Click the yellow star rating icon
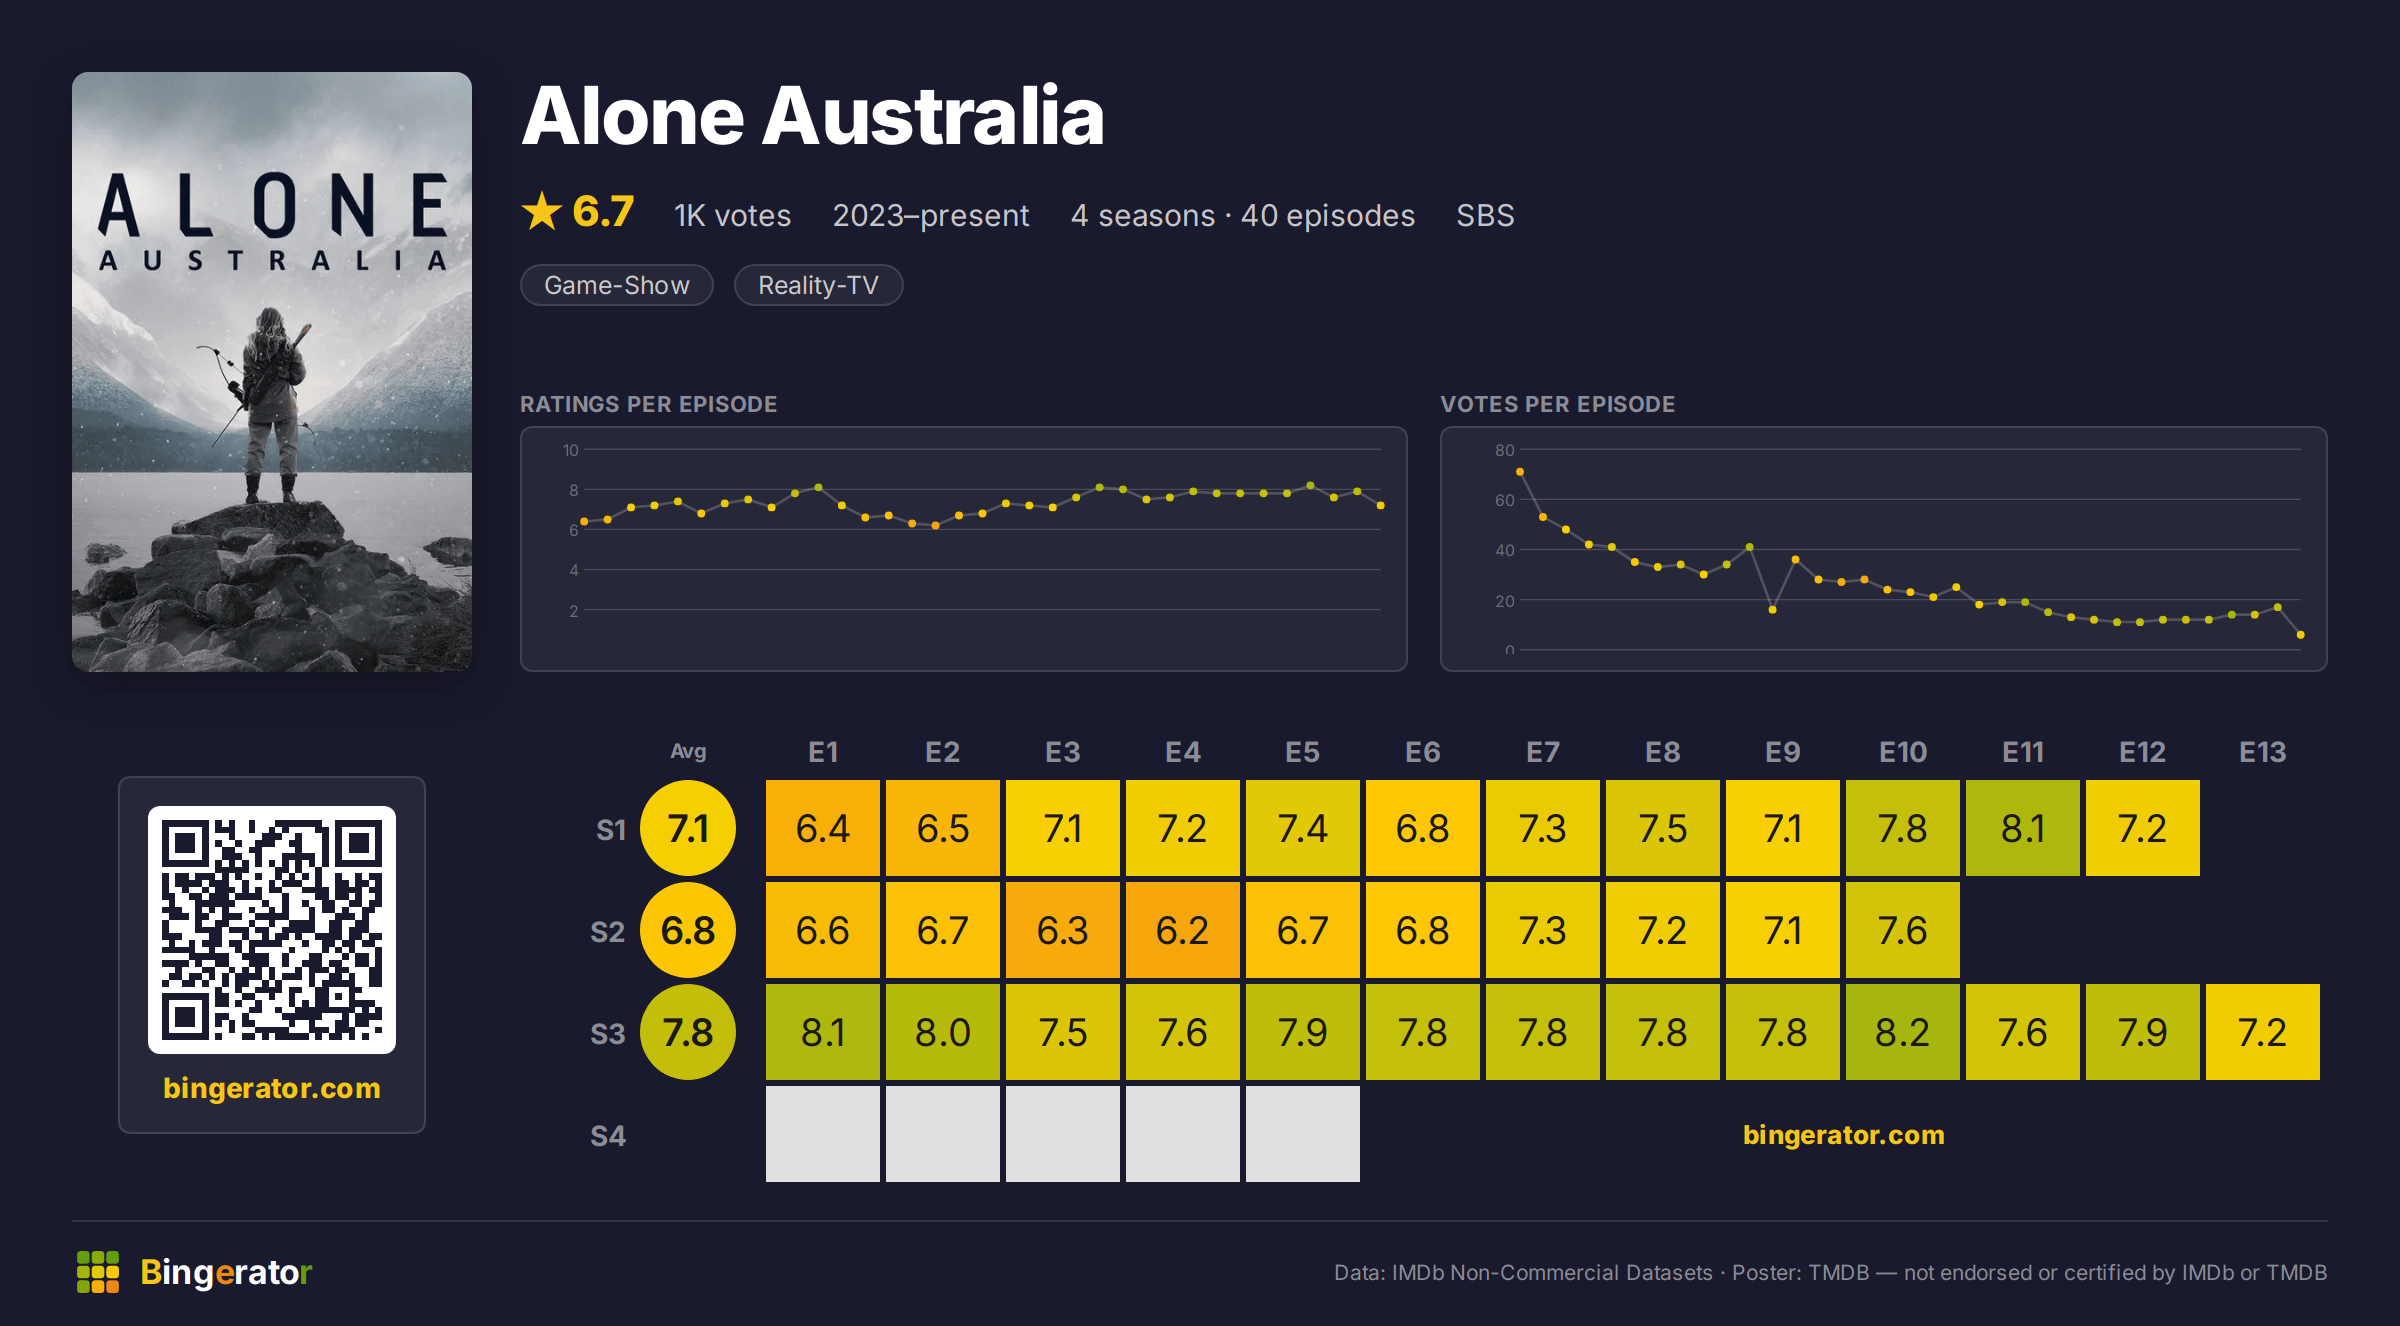The image size is (2400, 1326). (542, 211)
